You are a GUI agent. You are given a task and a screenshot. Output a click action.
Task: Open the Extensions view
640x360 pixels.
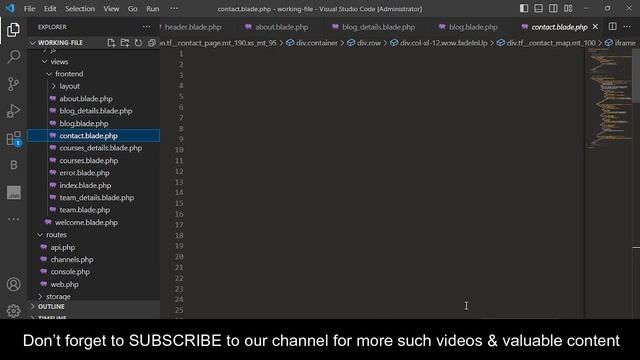[13, 138]
